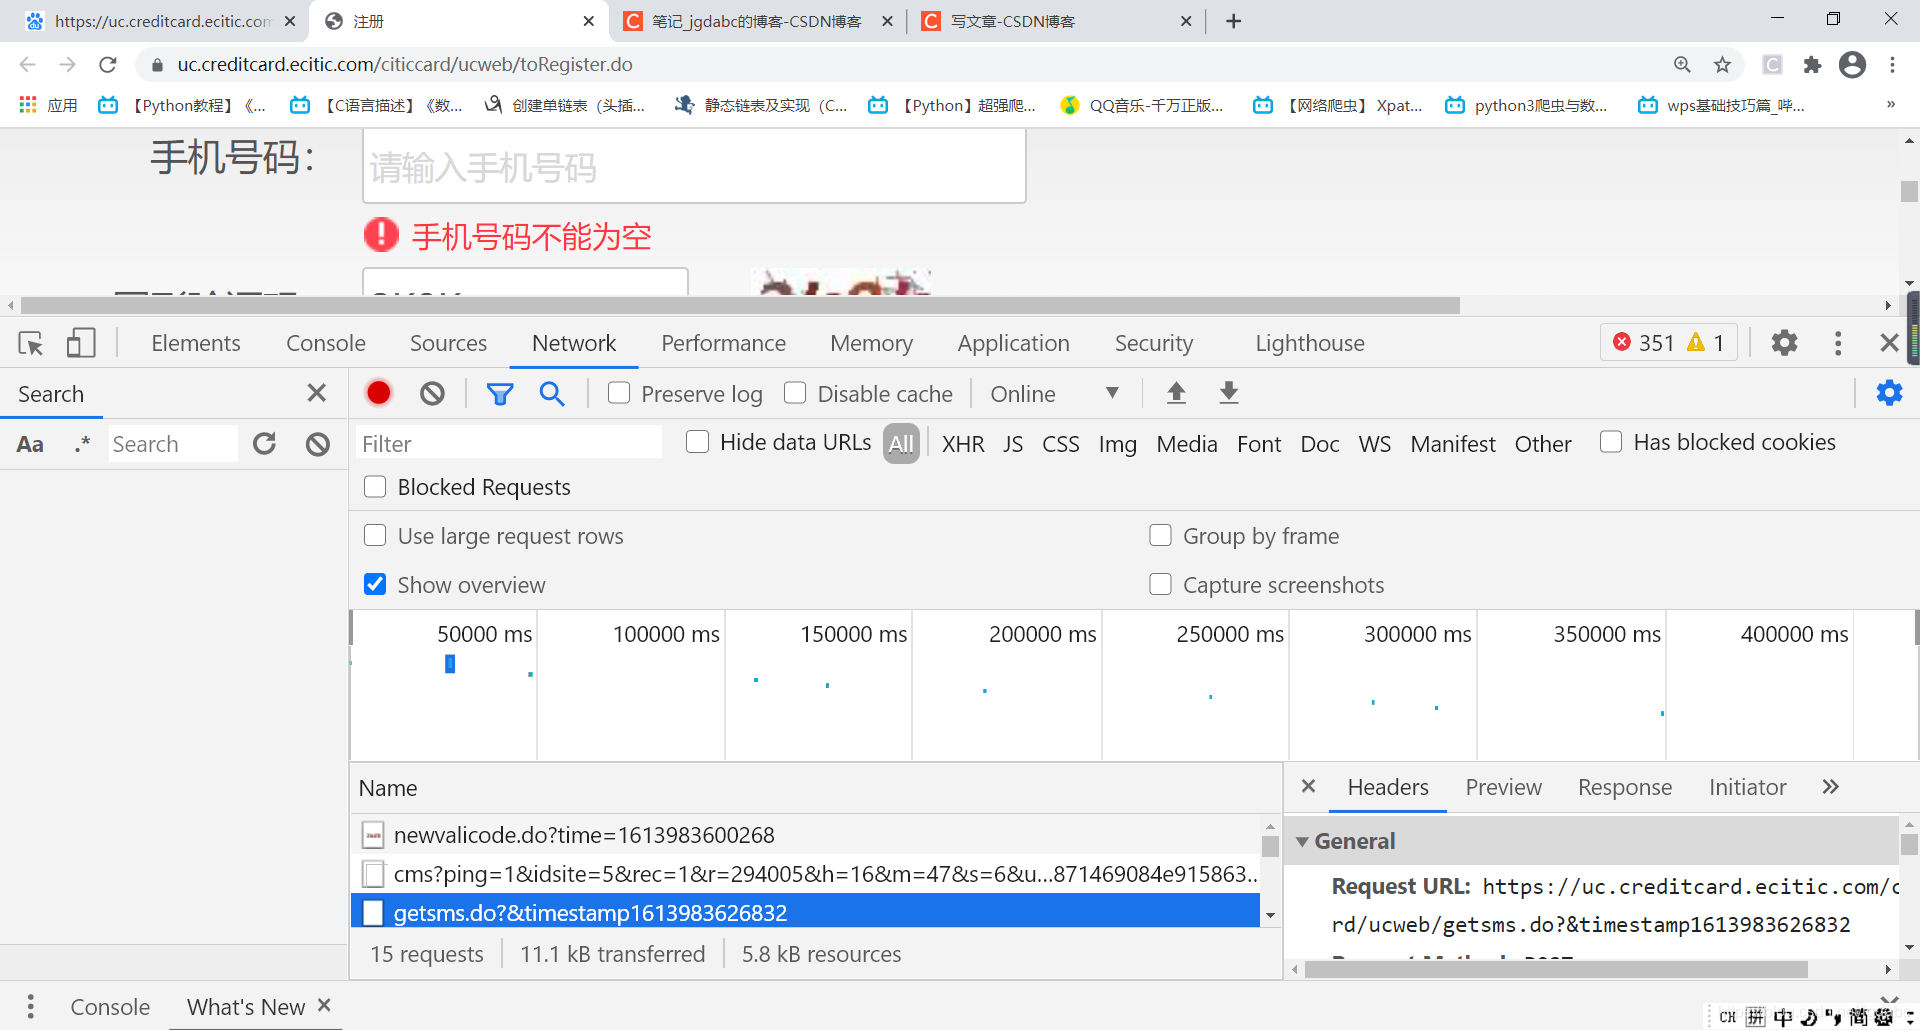Viewport: 1920px width, 1030px height.
Task: Uncheck Show overview
Action: 375,585
